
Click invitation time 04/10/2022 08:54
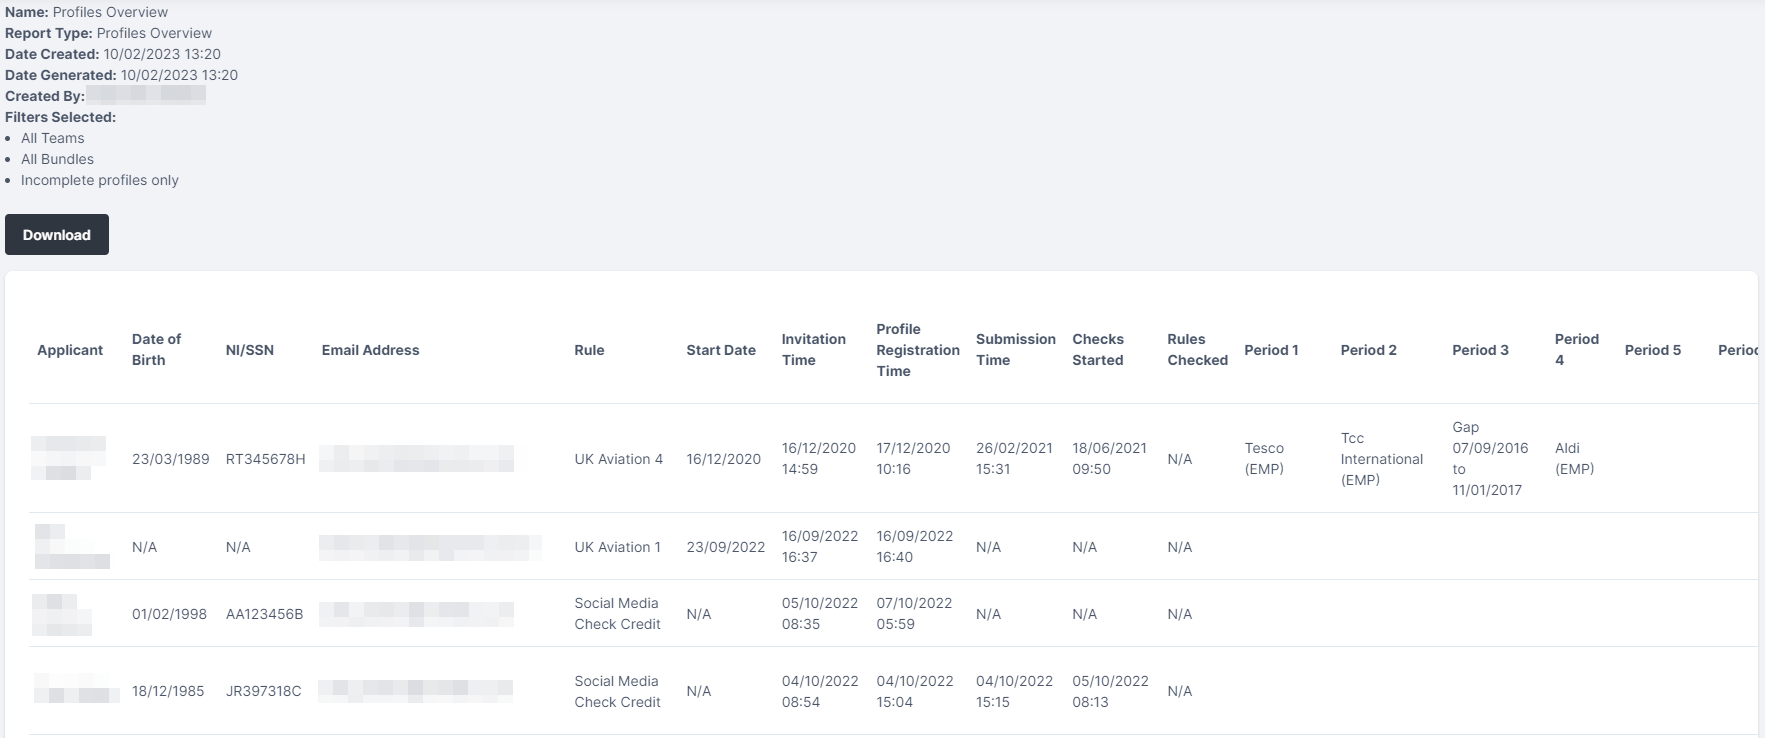pyautogui.click(x=820, y=691)
